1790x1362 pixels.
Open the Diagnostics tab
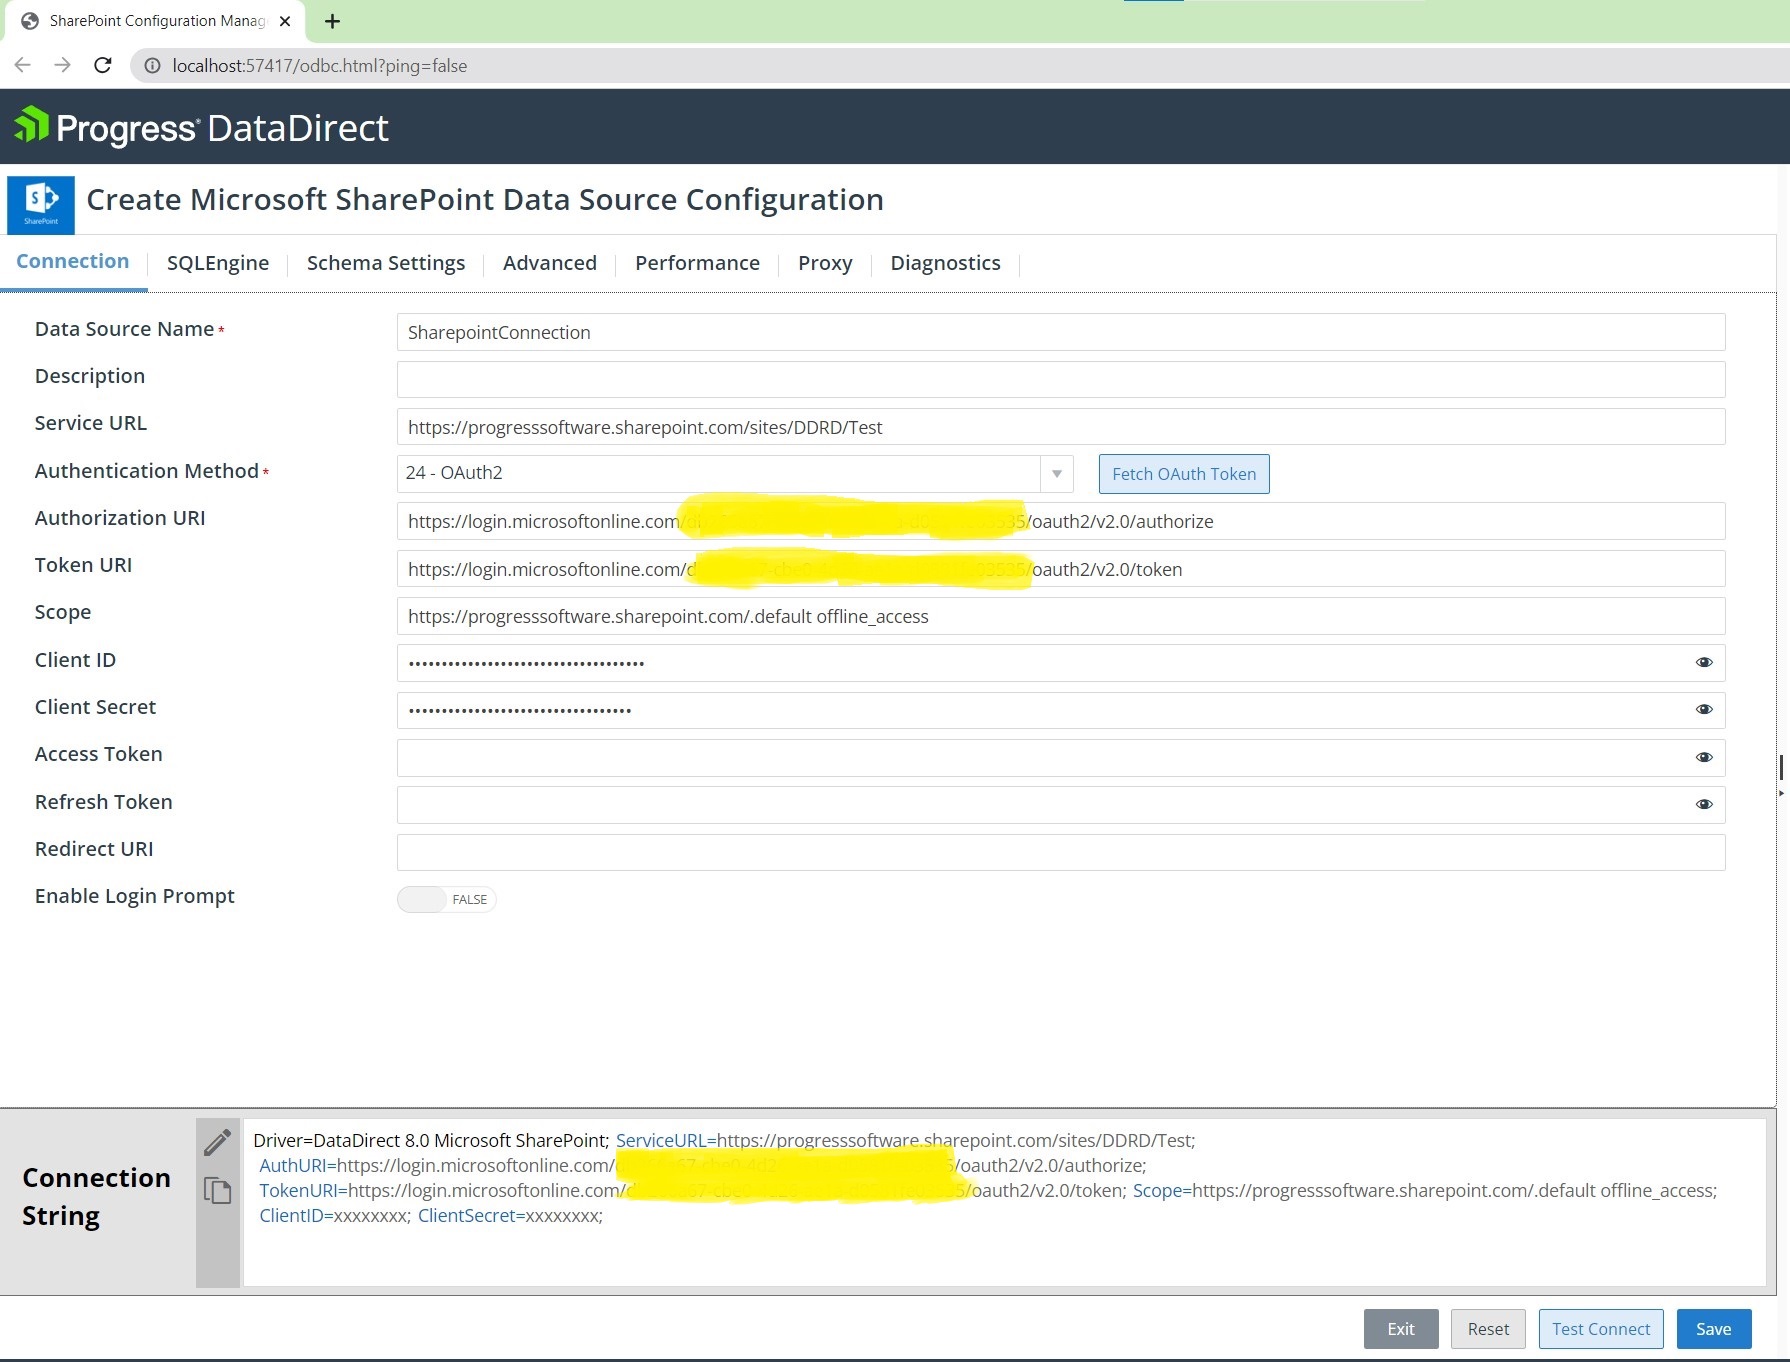[x=945, y=263]
